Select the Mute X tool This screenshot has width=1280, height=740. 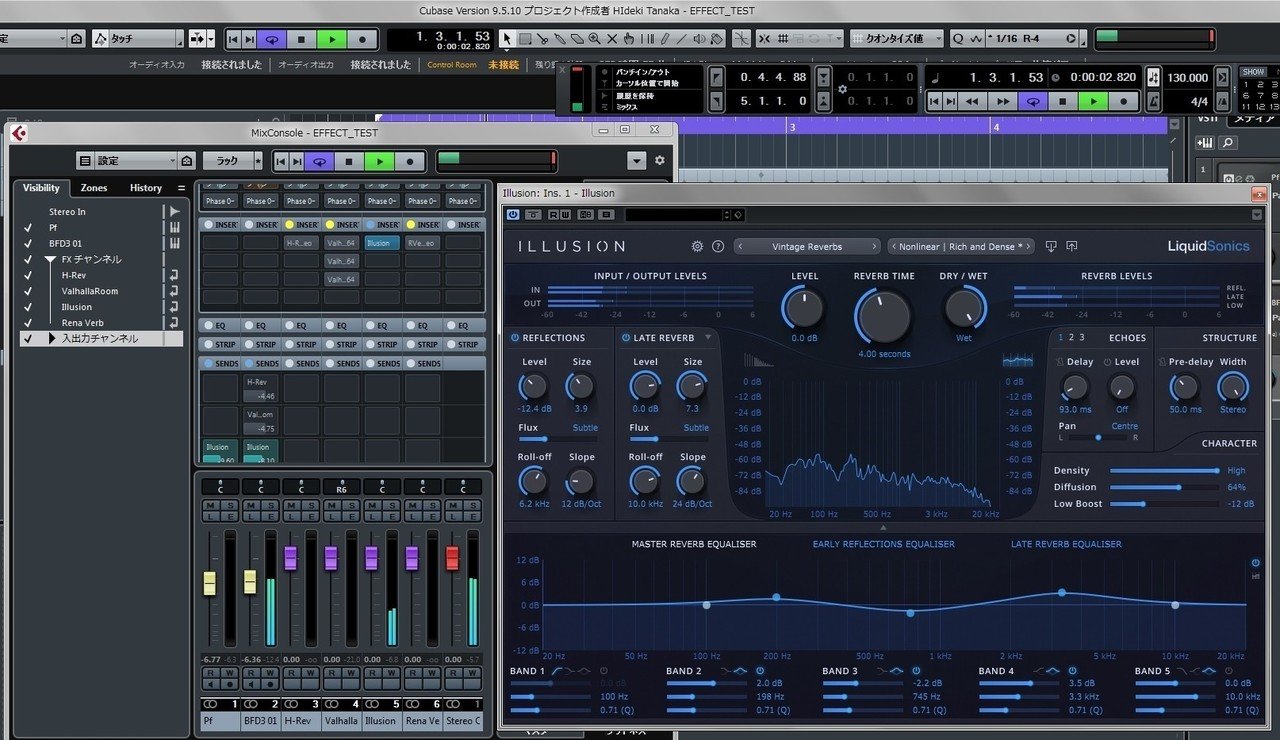coord(611,39)
